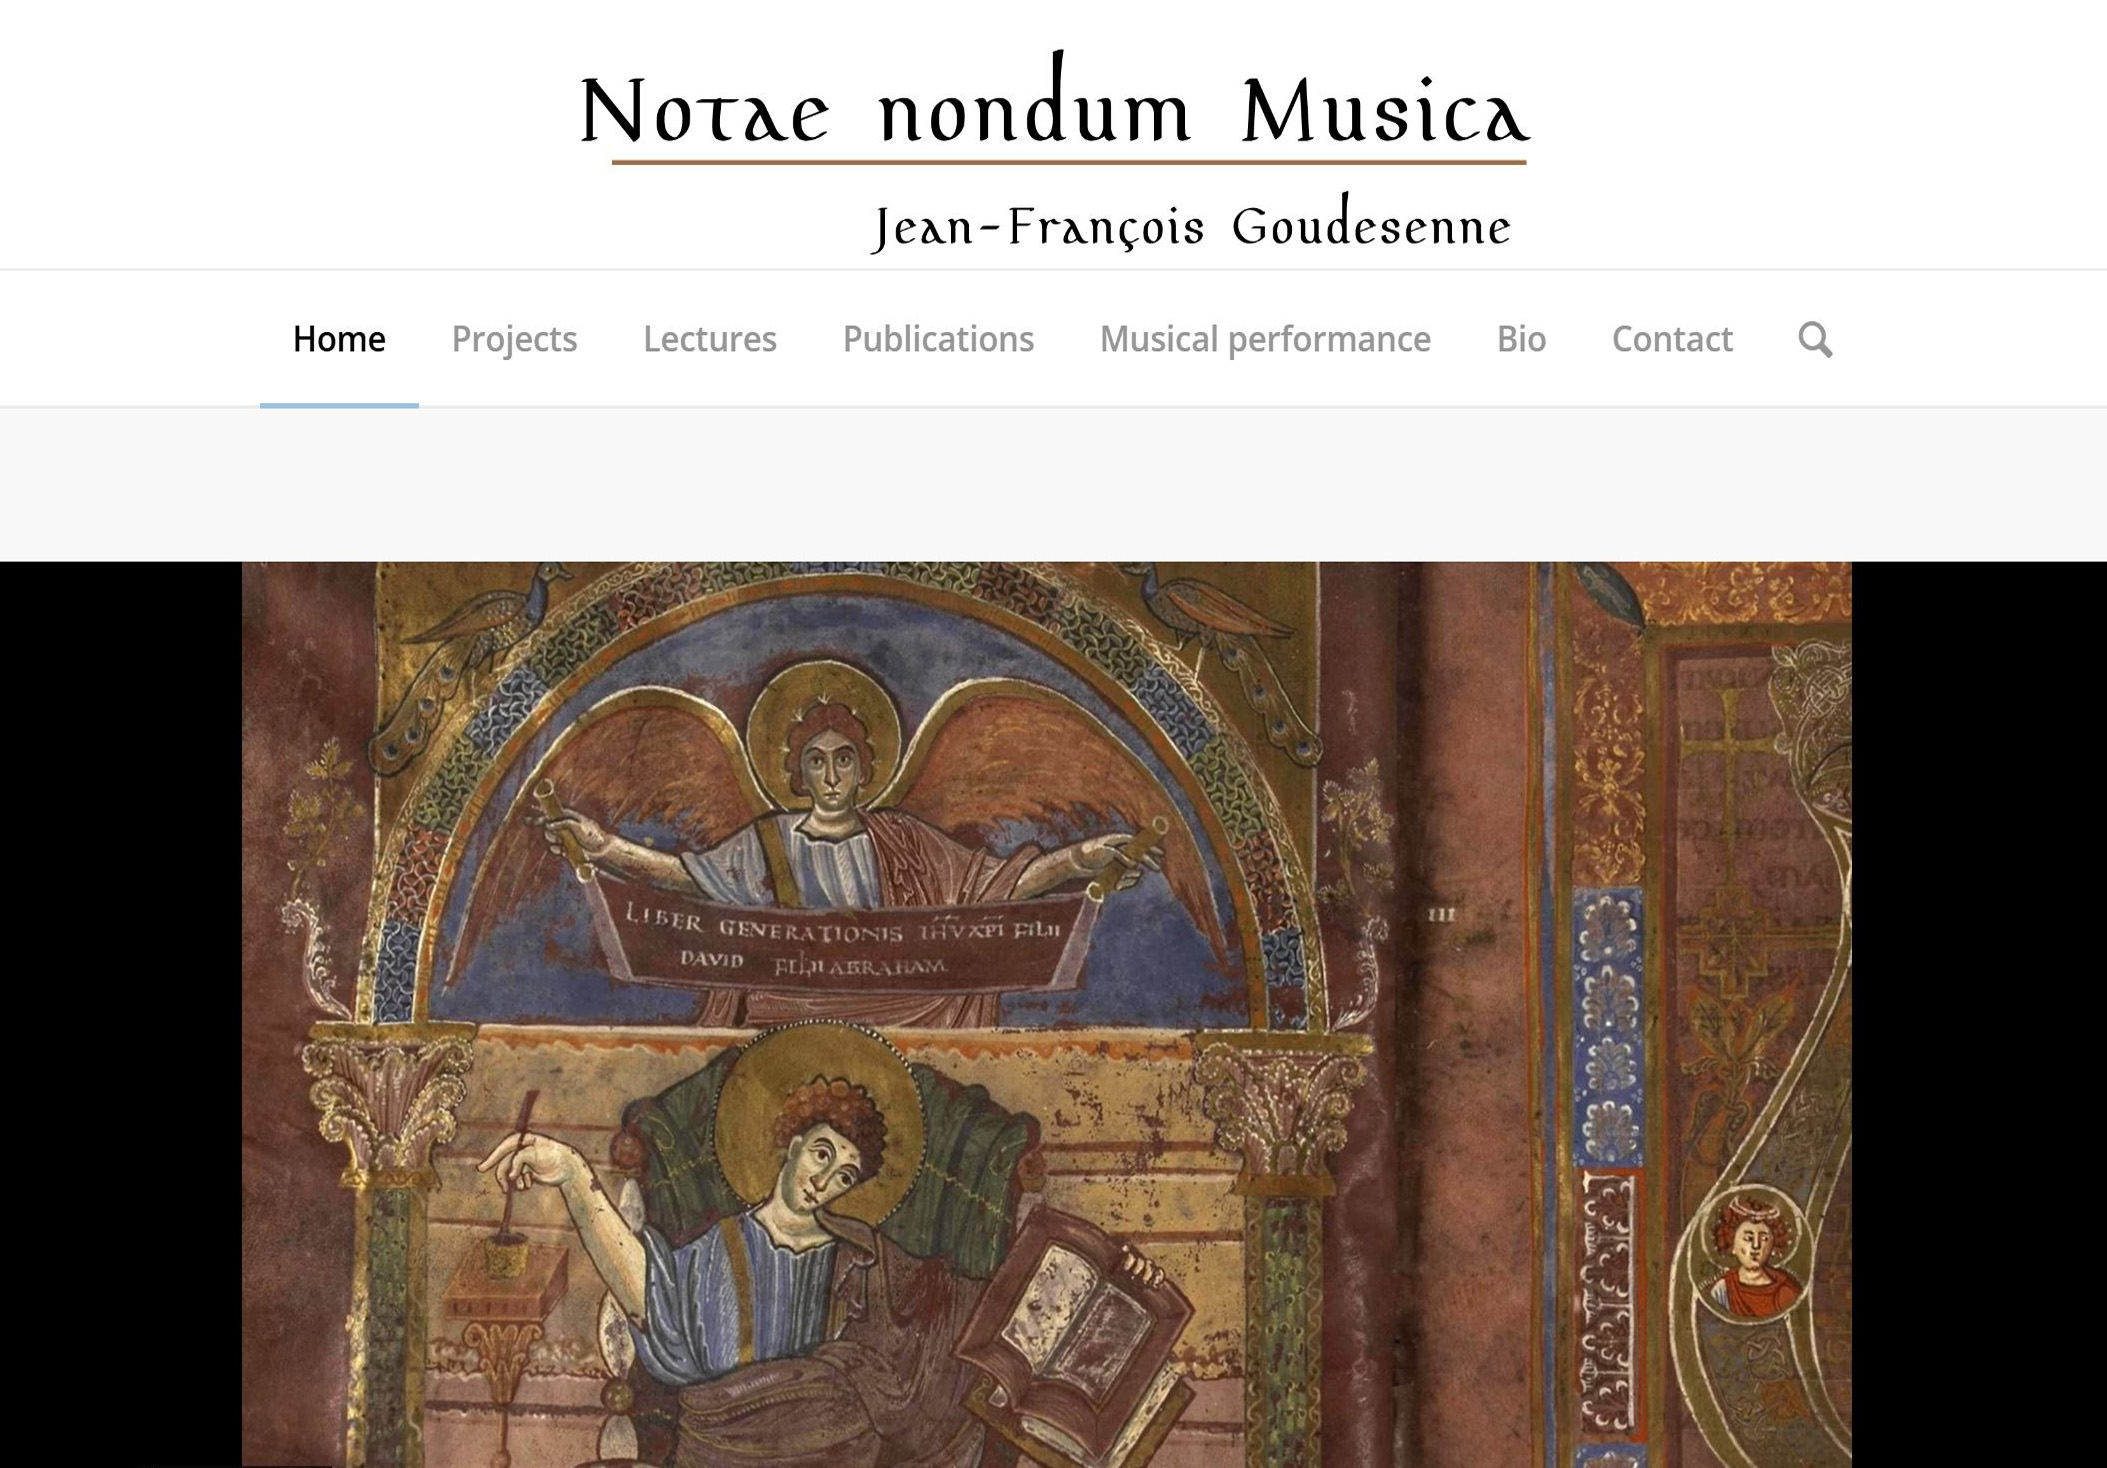
Task: Open the search magnifier icon
Action: pyautogui.click(x=1815, y=340)
